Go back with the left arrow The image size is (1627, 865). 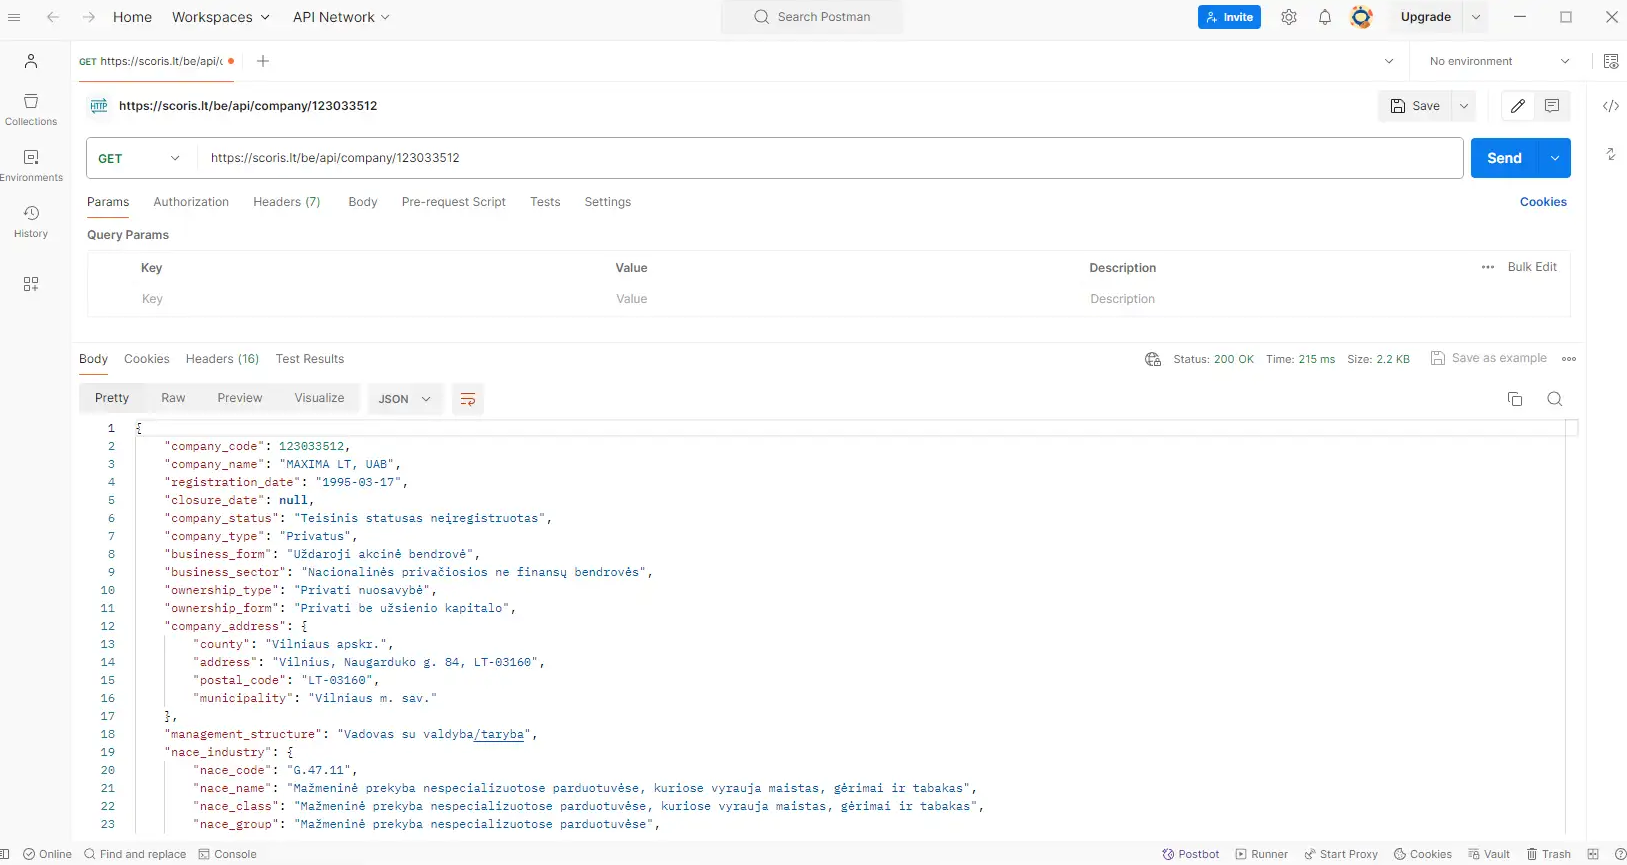click(53, 17)
